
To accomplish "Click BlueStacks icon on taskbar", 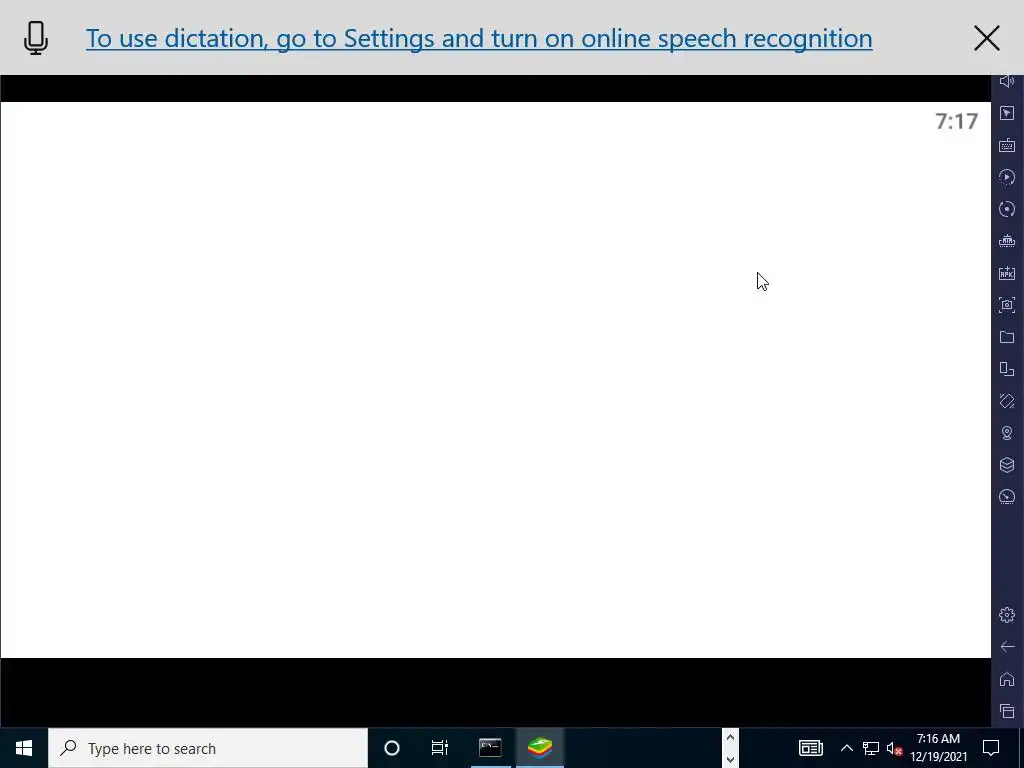I will [540, 748].
